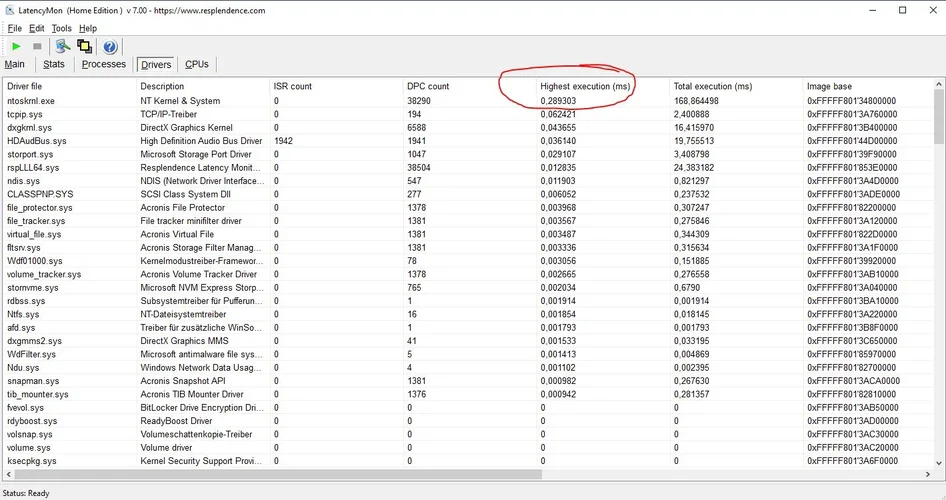Image resolution: width=946 pixels, height=500 pixels.
Task: Open the Edit menu
Action: (37, 28)
